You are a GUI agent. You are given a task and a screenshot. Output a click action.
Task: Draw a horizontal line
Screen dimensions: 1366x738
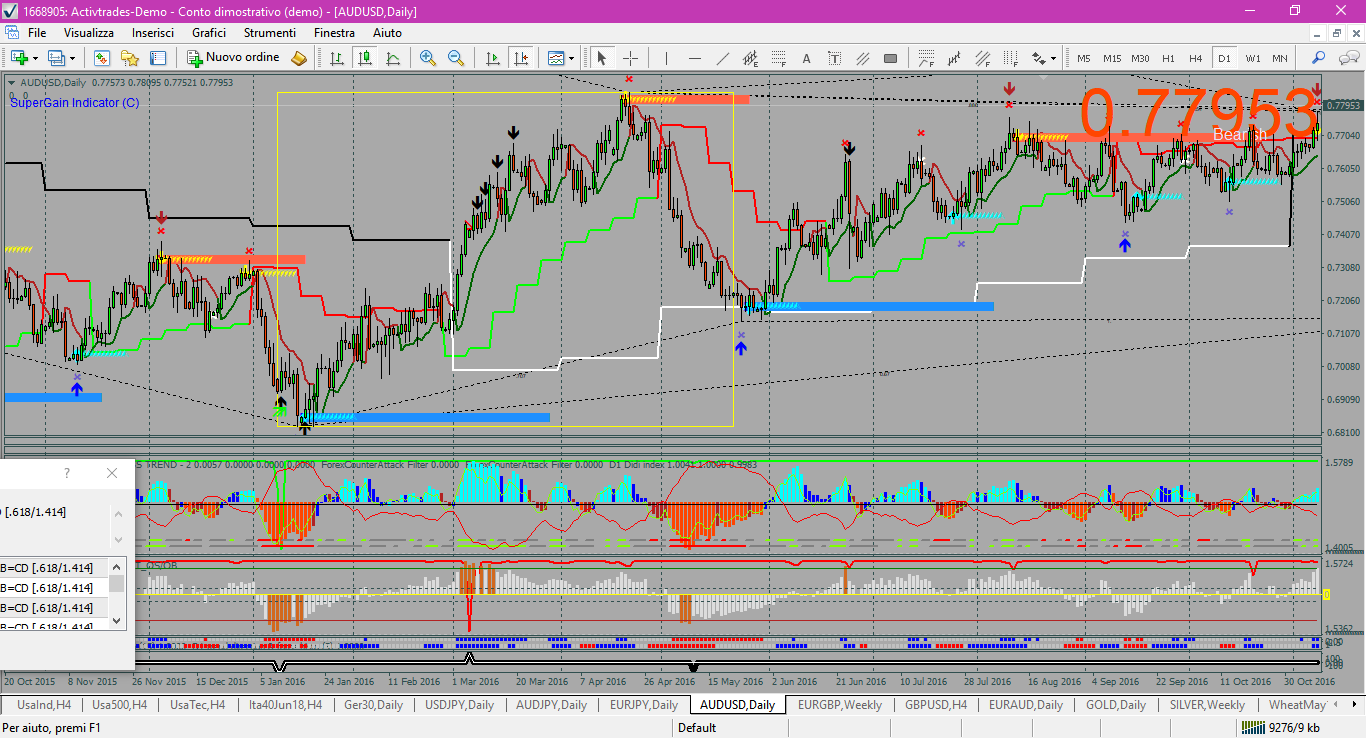[694, 58]
